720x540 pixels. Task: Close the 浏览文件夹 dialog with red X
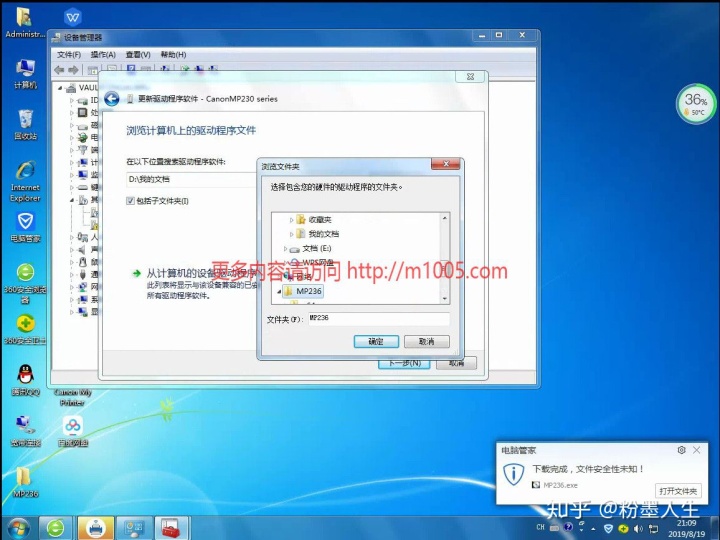(x=445, y=164)
